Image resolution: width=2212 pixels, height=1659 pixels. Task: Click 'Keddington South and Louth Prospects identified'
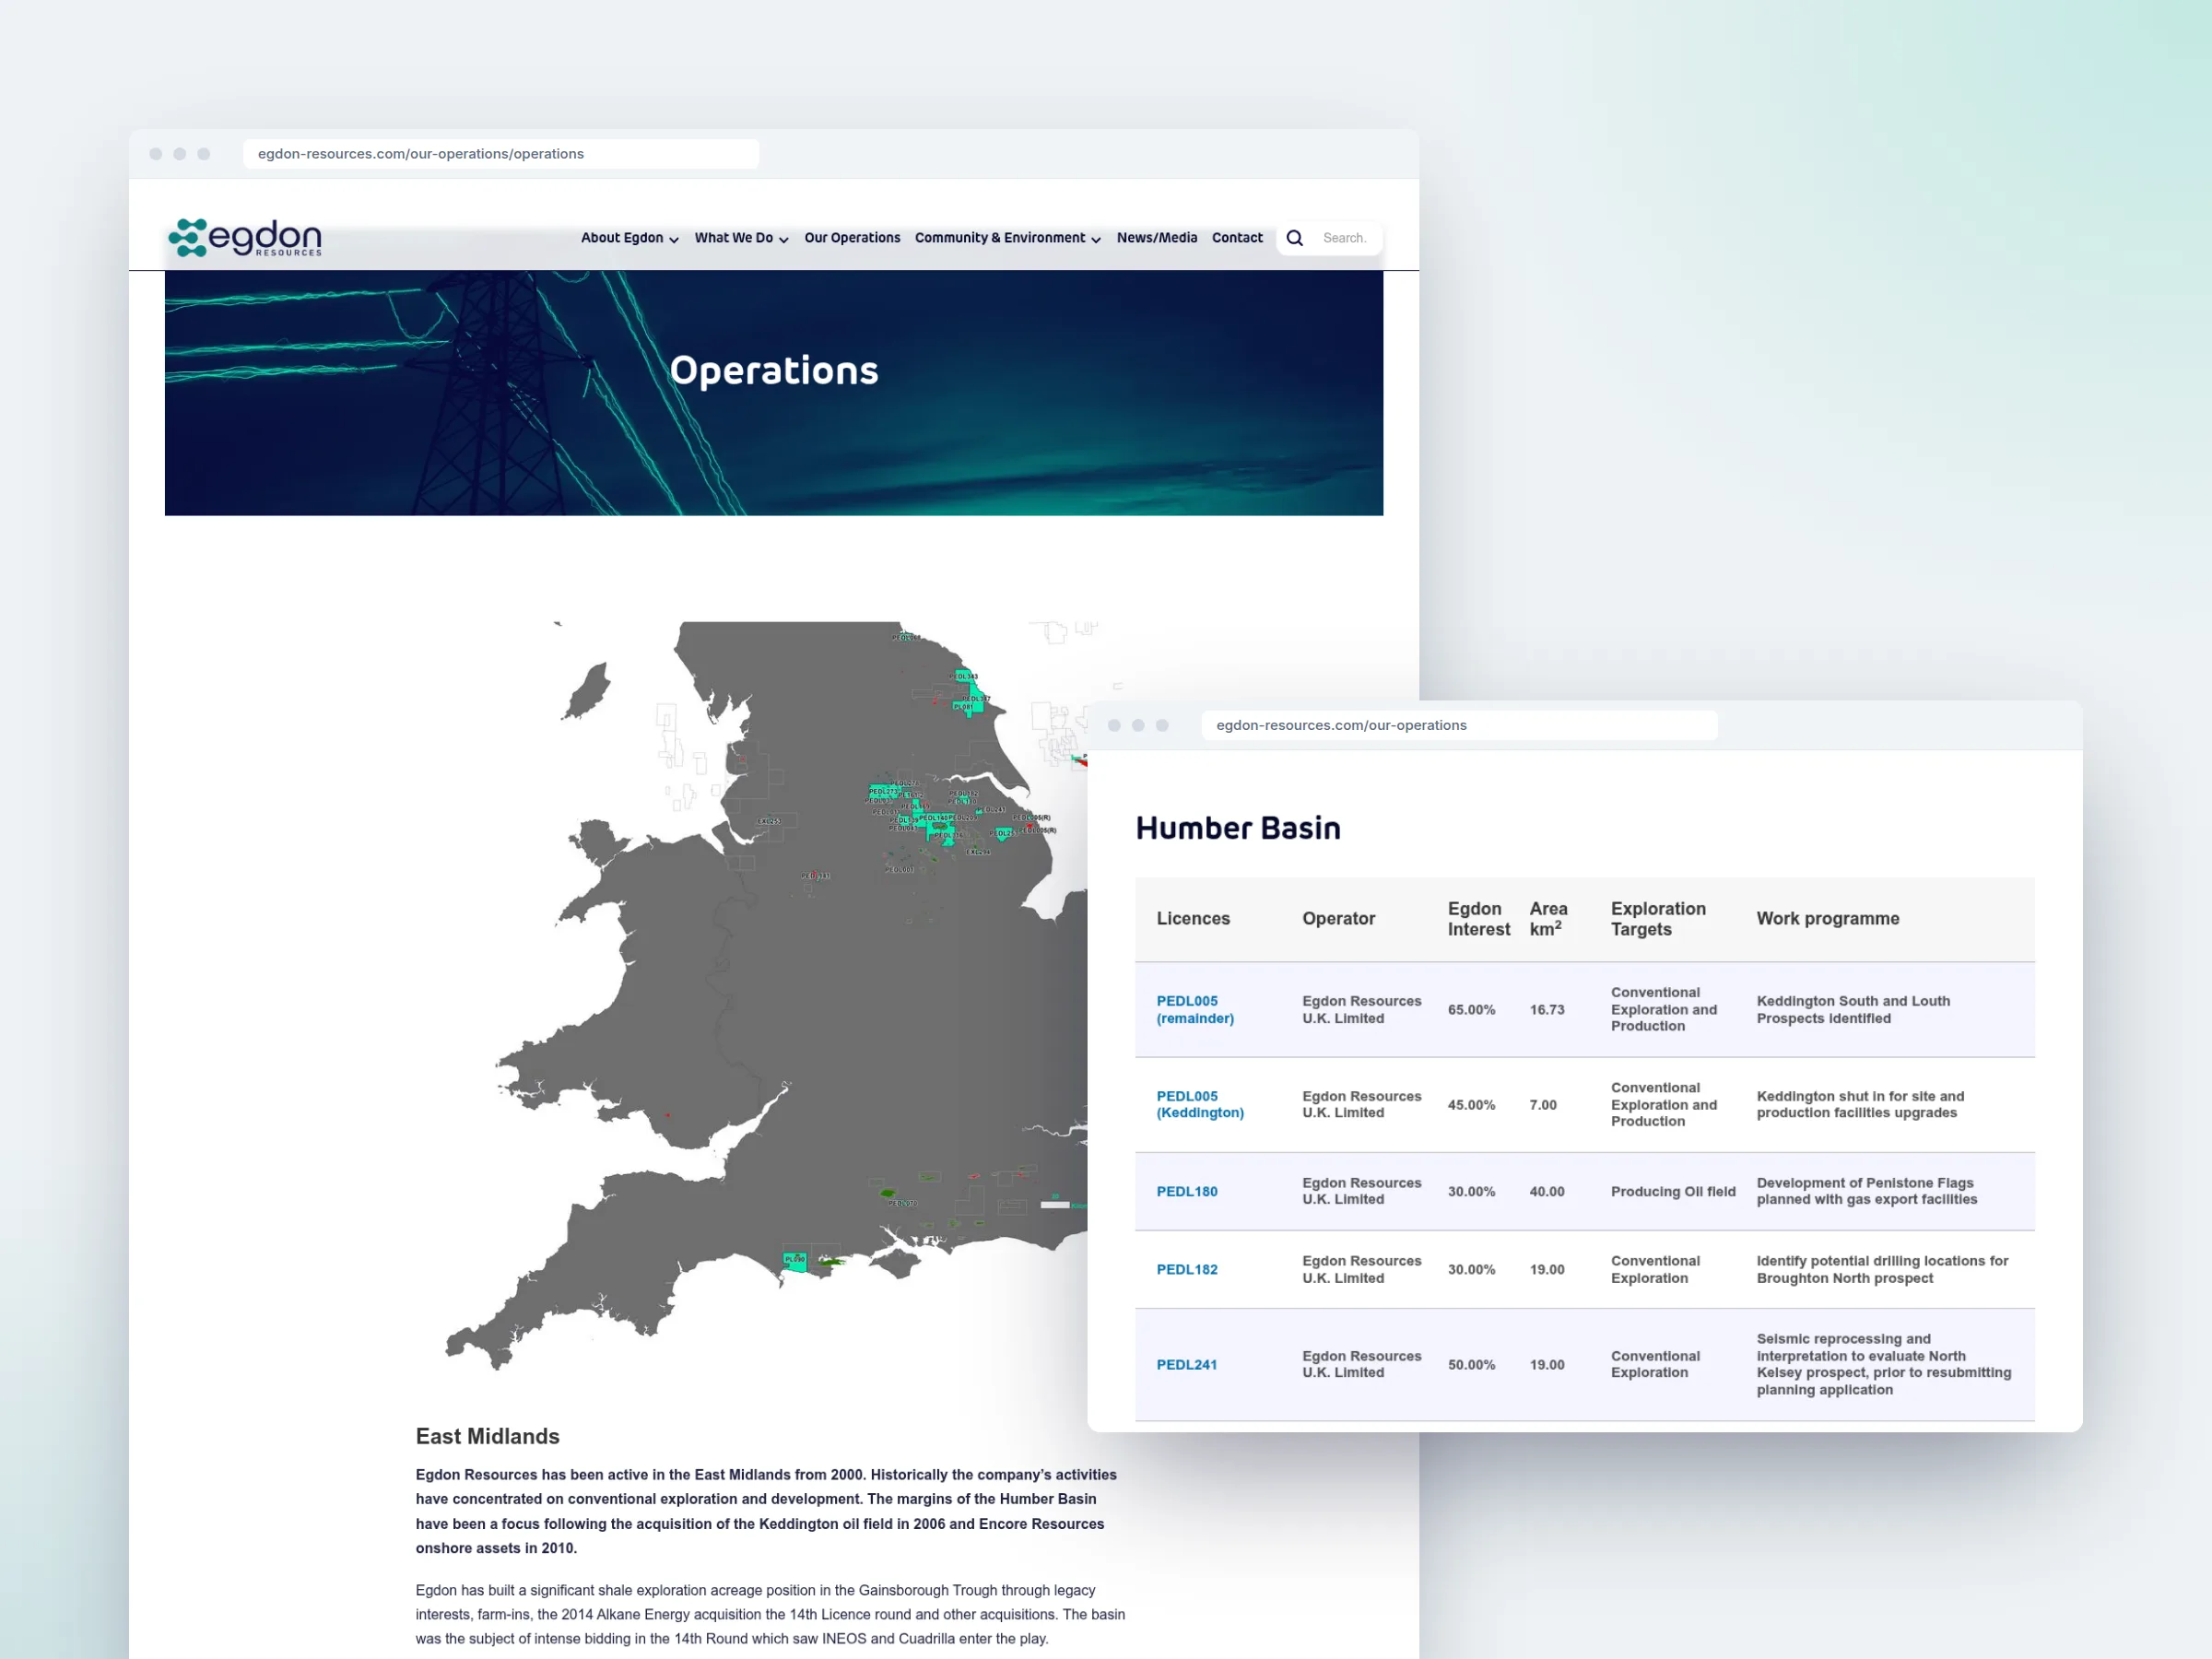1853,1010
